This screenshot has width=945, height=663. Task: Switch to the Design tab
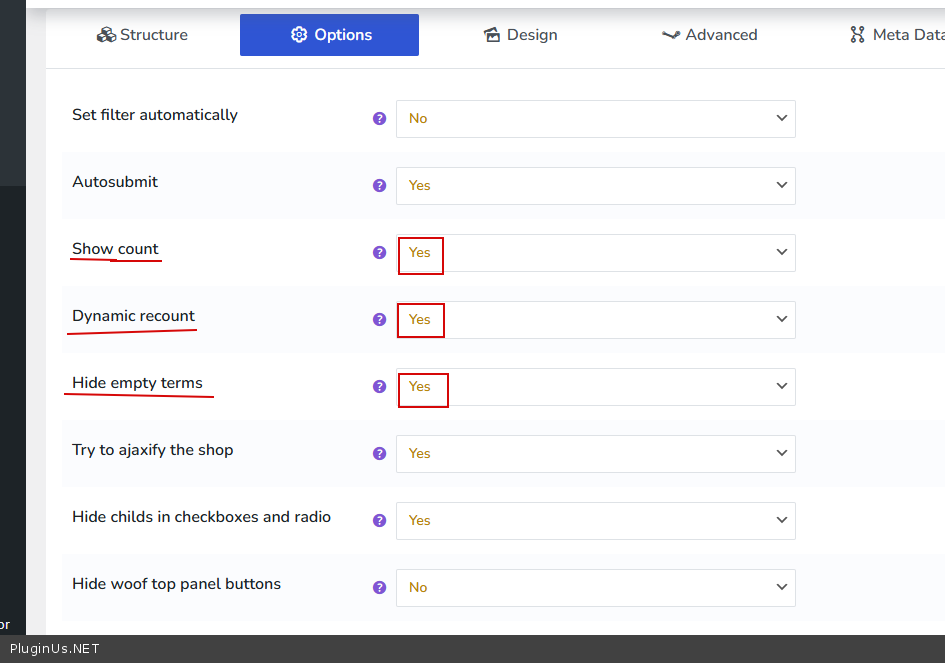[x=520, y=35]
